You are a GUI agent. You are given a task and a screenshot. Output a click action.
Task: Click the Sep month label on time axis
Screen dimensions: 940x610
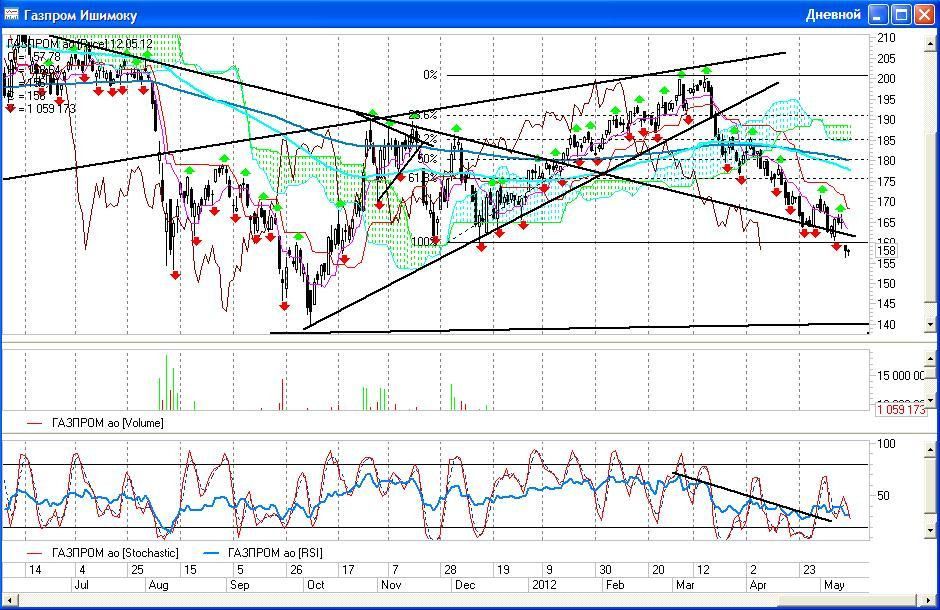(x=239, y=585)
